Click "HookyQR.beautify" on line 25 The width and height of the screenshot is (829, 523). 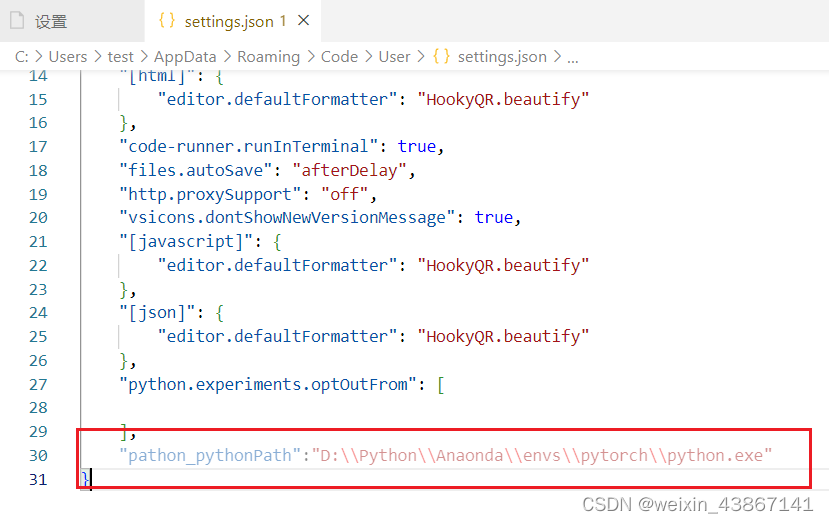503,336
